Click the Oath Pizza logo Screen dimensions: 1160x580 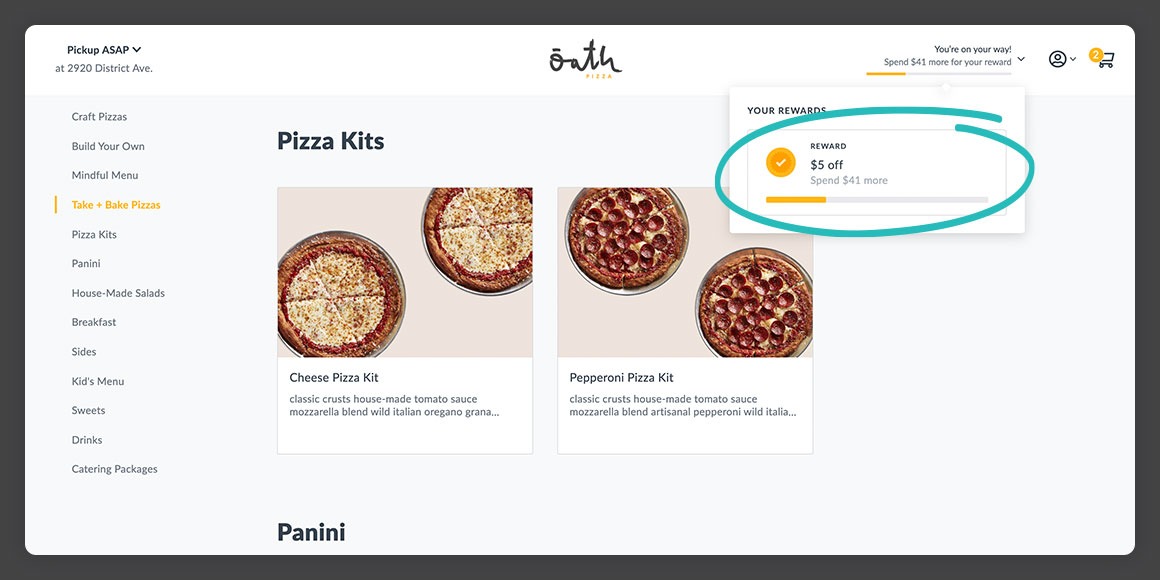coord(586,57)
